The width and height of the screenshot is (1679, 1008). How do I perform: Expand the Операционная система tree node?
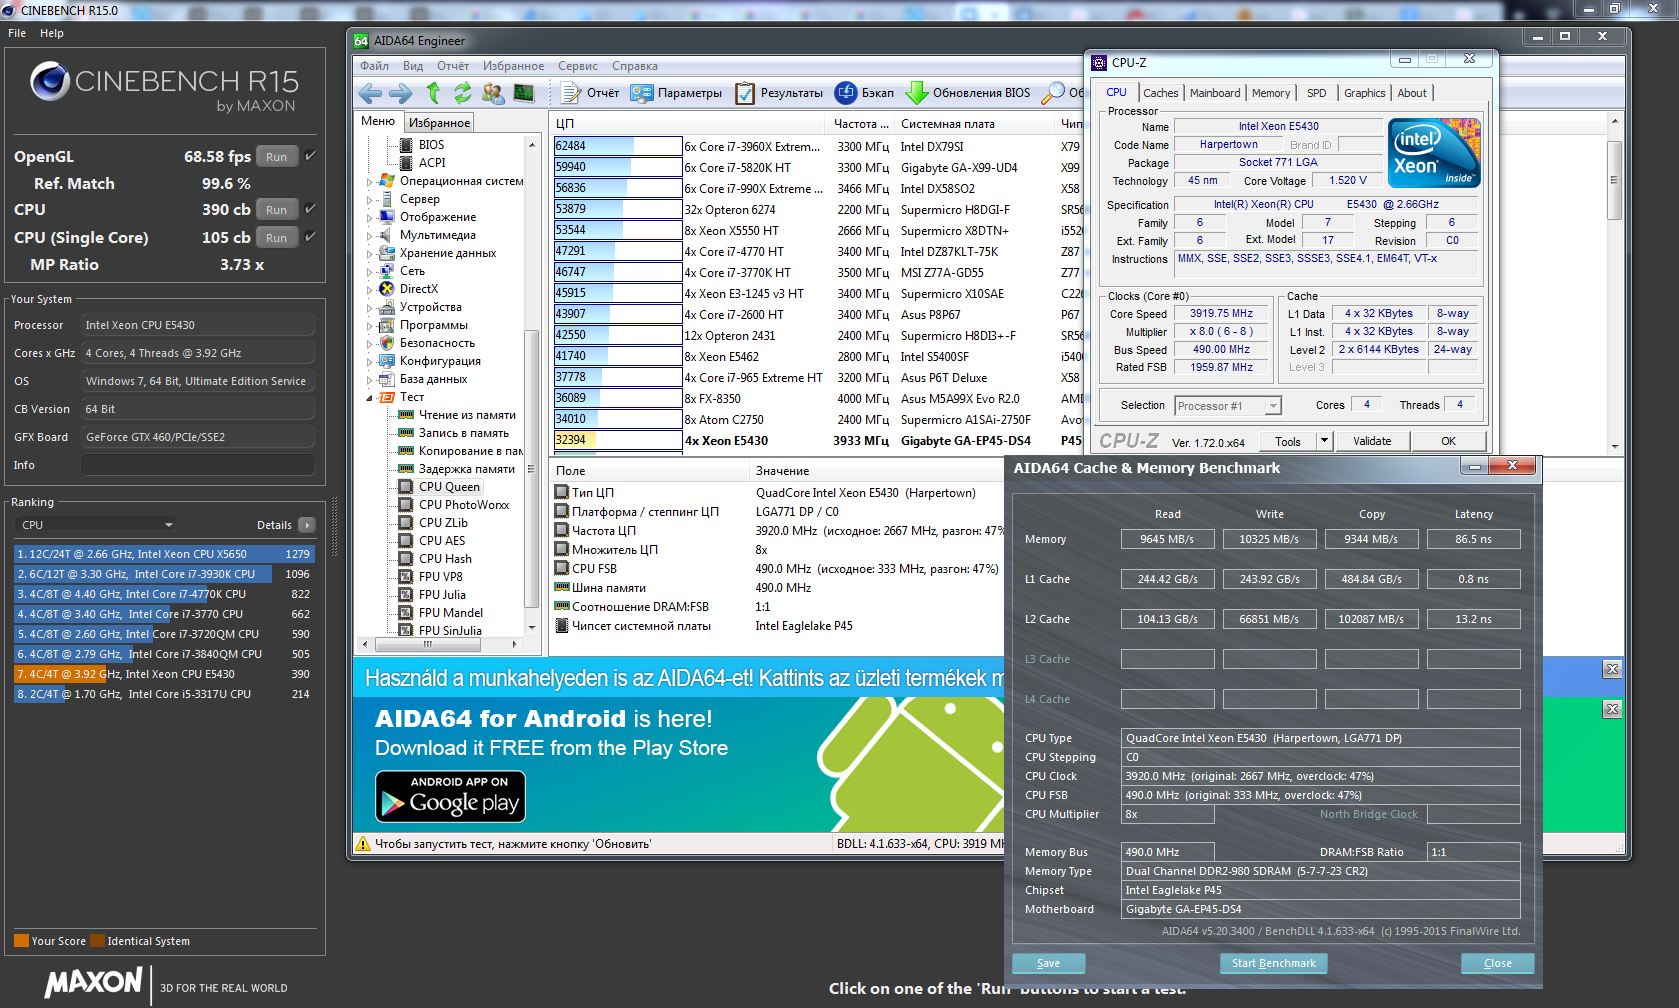(x=369, y=182)
